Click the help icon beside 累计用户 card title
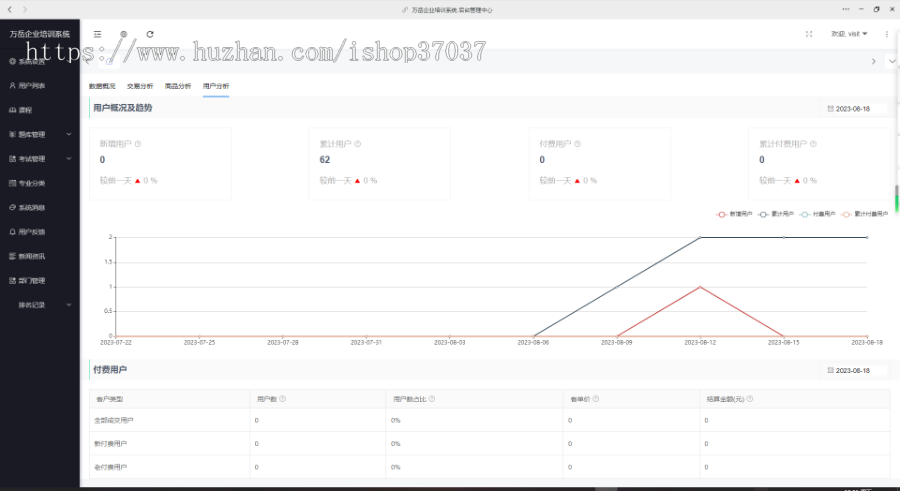This screenshot has height=491, width=900. click(x=358, y=144)
